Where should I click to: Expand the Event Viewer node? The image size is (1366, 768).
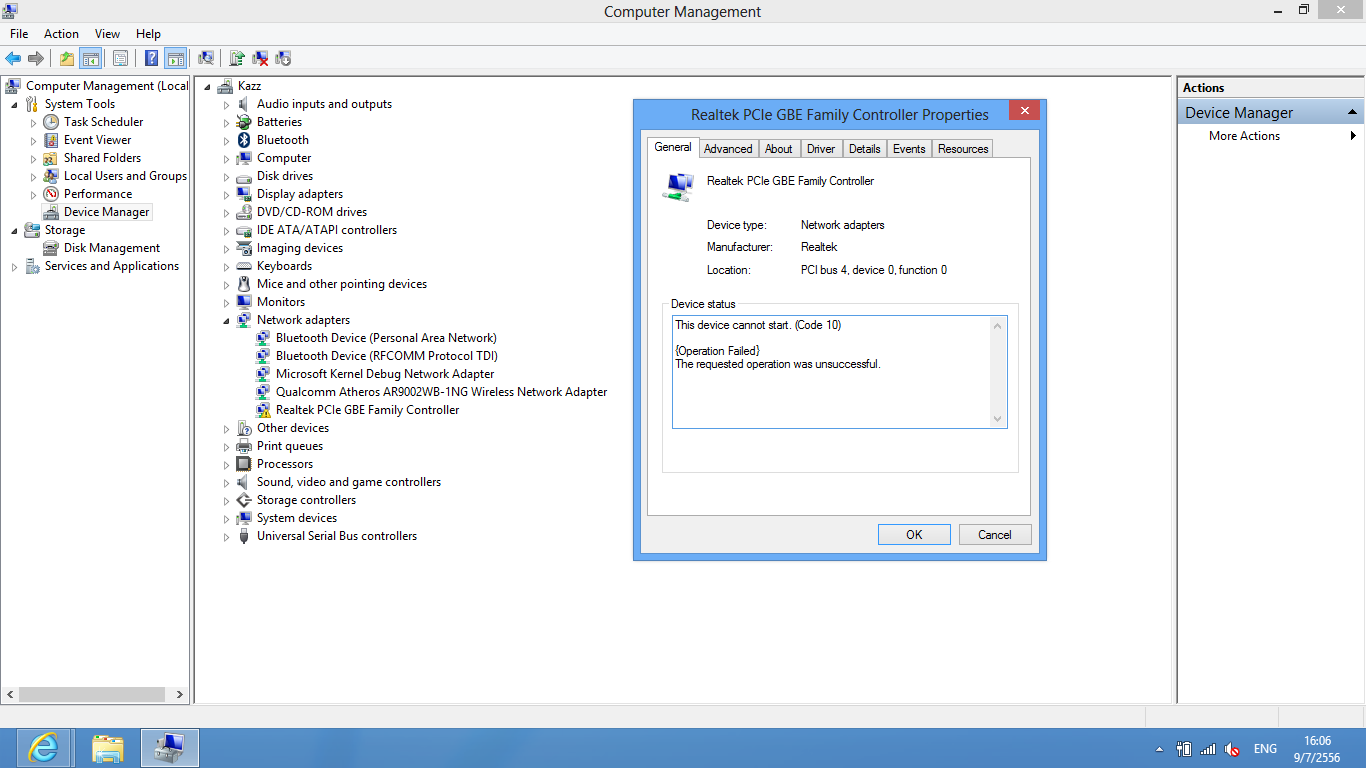[33, 140]
